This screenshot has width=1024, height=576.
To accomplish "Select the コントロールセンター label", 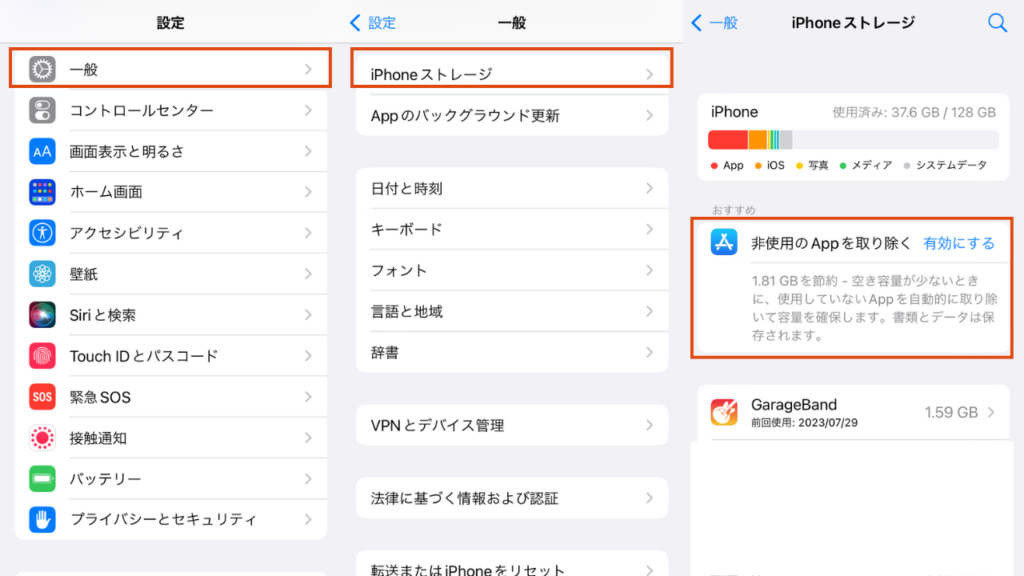I will [142, 110].
